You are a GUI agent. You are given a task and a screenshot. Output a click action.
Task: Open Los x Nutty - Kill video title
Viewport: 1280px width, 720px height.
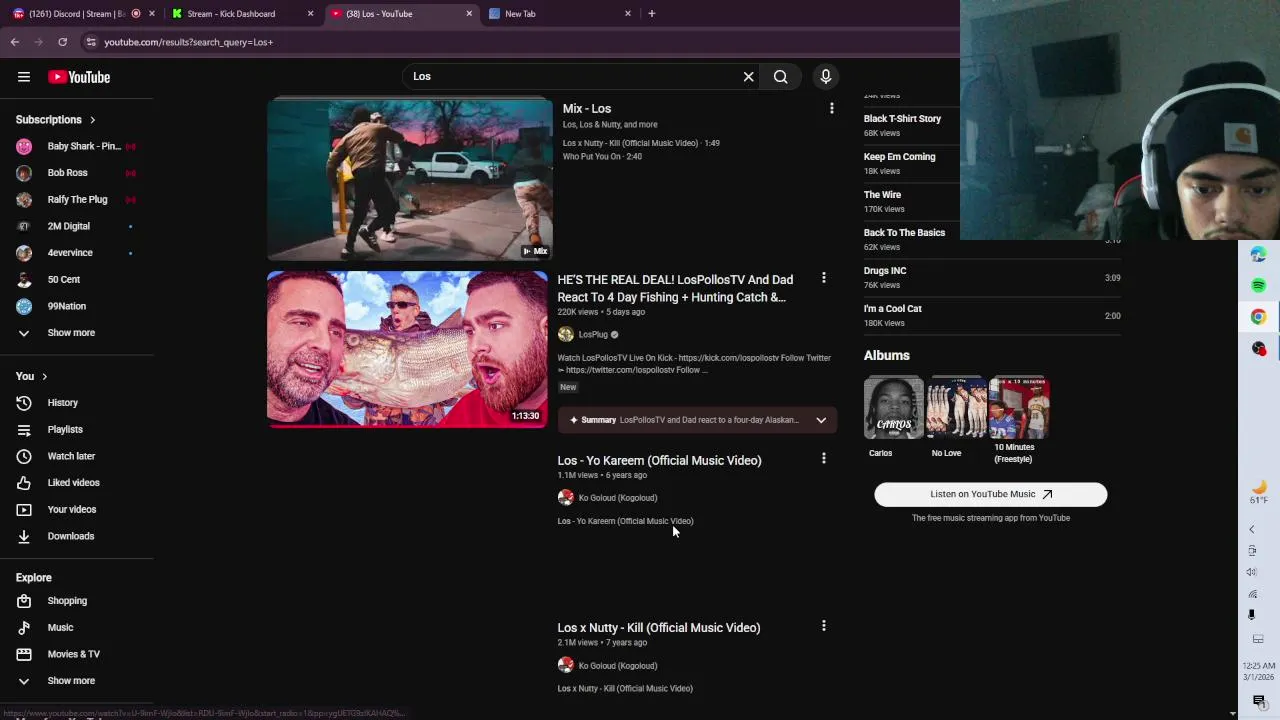[659, 628]
